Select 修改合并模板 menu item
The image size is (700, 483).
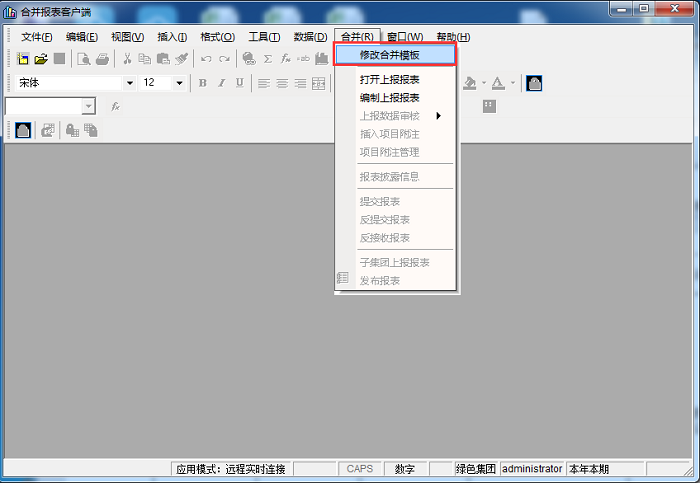click(x=395, y=55)
